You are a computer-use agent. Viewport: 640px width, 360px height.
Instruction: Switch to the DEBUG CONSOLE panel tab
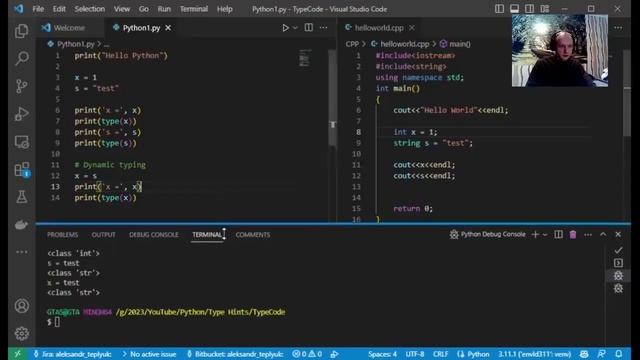[x=154, y=235]
